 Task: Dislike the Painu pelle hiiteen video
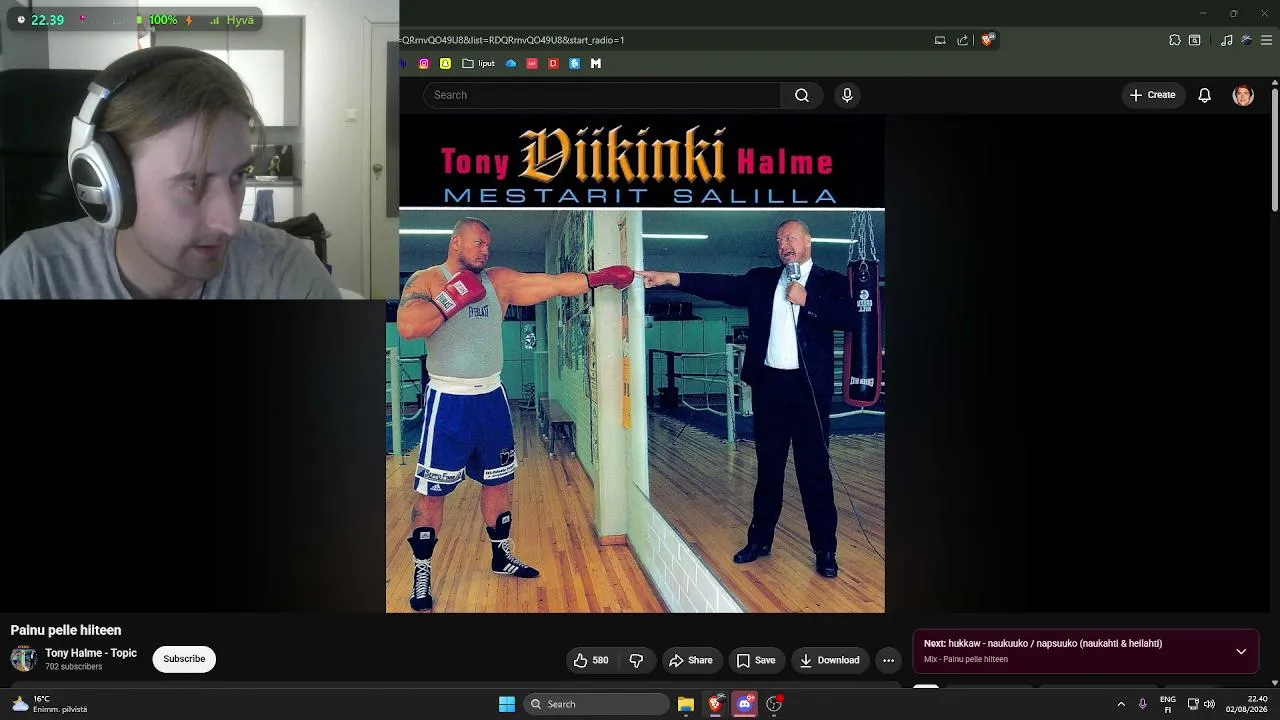click(636, 660)
